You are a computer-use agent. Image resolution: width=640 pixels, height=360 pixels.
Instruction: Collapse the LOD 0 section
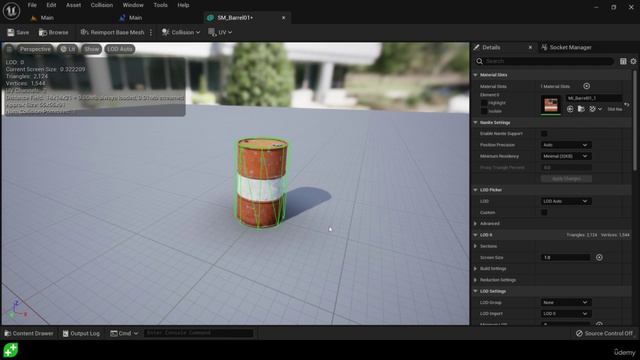click(475, 235)
